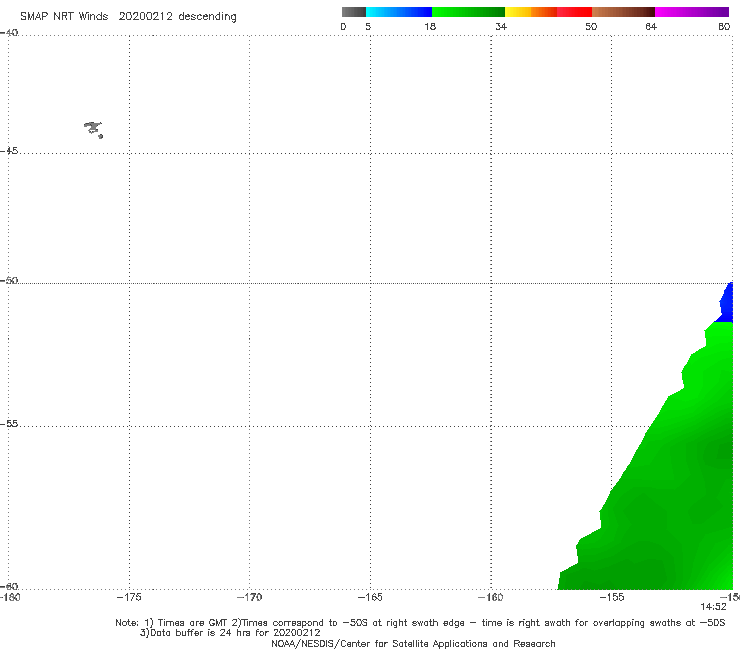Click the longitude label "-175"
Screen dimensions: 740x650
point(129,598)
